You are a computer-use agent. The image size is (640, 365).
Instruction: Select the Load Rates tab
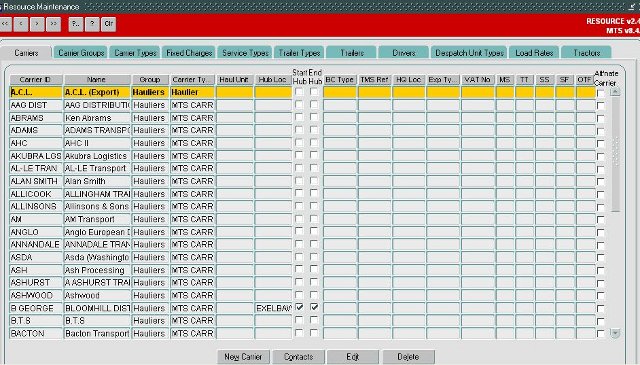tap(534, 53)
